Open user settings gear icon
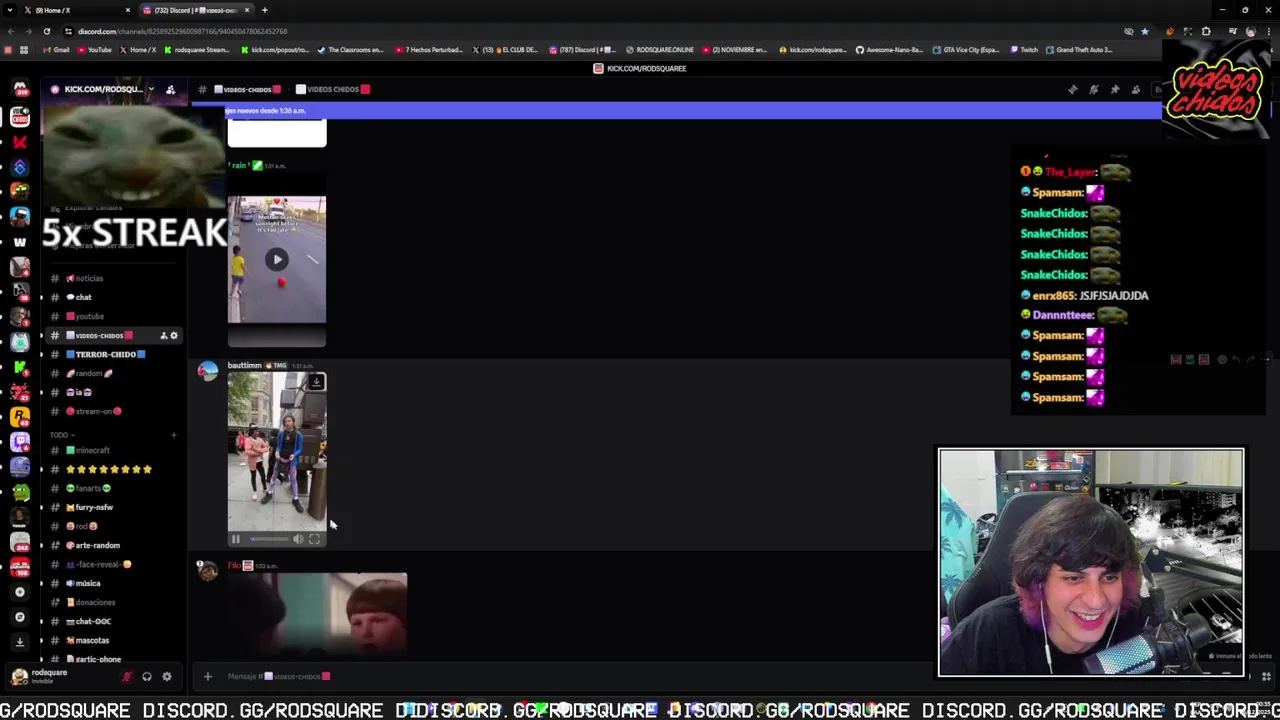The width and height of the screenshot is (1280, 720). pyautogui.click(x=167, y=677)
